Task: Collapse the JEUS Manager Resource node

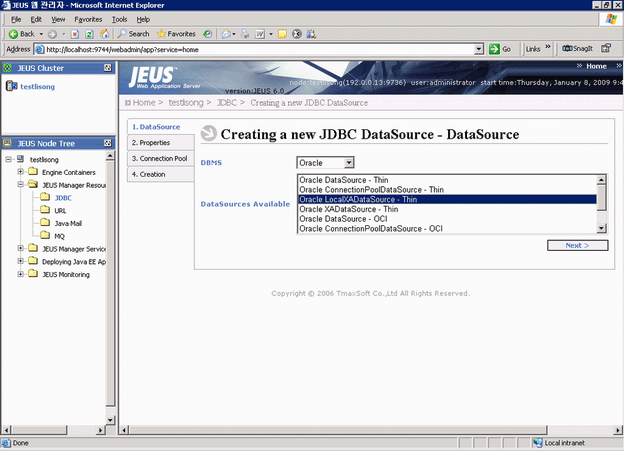Action: click(x=20, y=185)
